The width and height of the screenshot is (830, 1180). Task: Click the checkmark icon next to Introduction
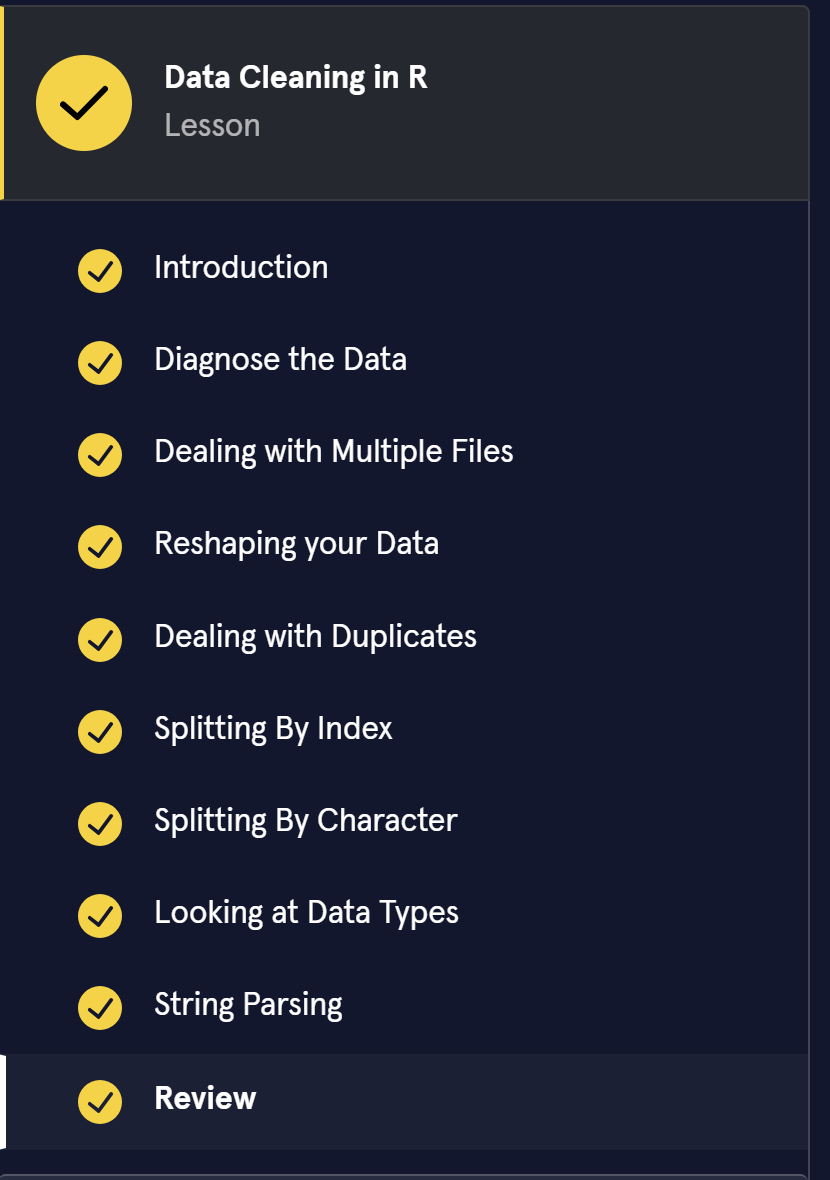pyautogui.click(x=100, y=270)
